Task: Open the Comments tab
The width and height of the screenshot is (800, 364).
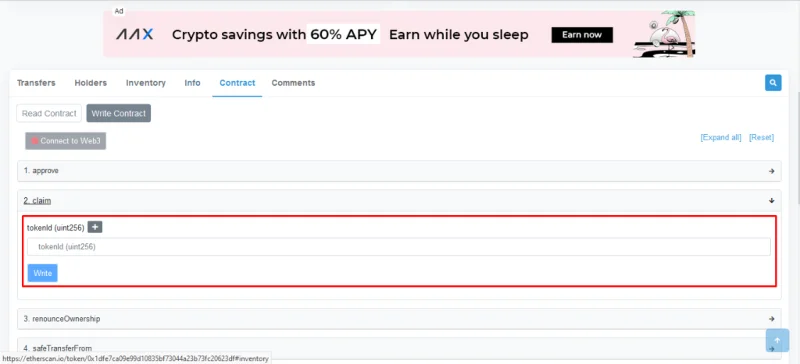Action: [x=293, y=83]
